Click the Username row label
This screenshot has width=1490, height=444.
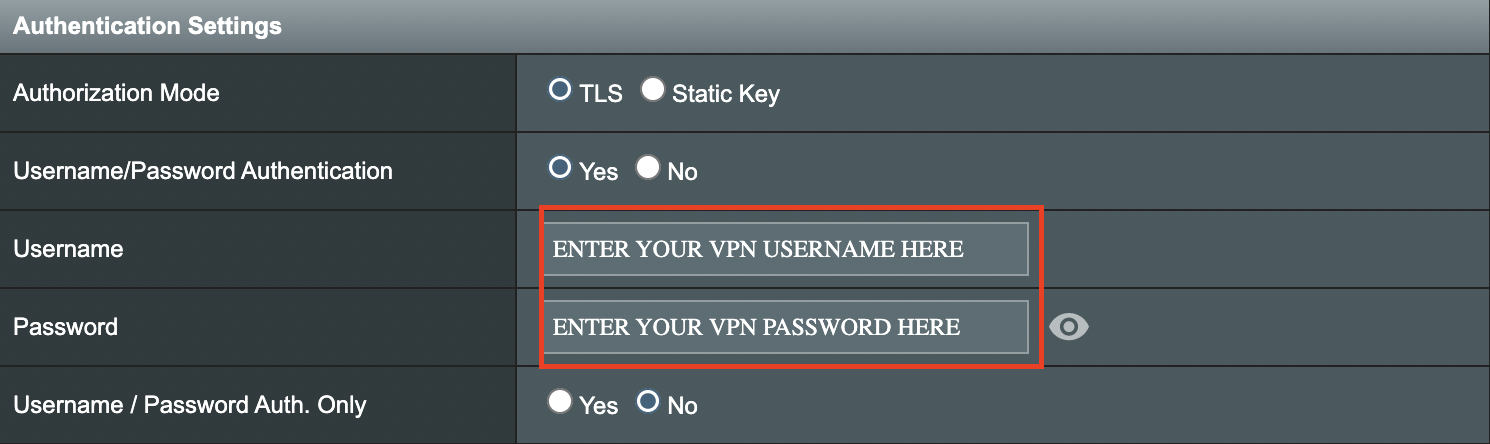tap(68, 249)
